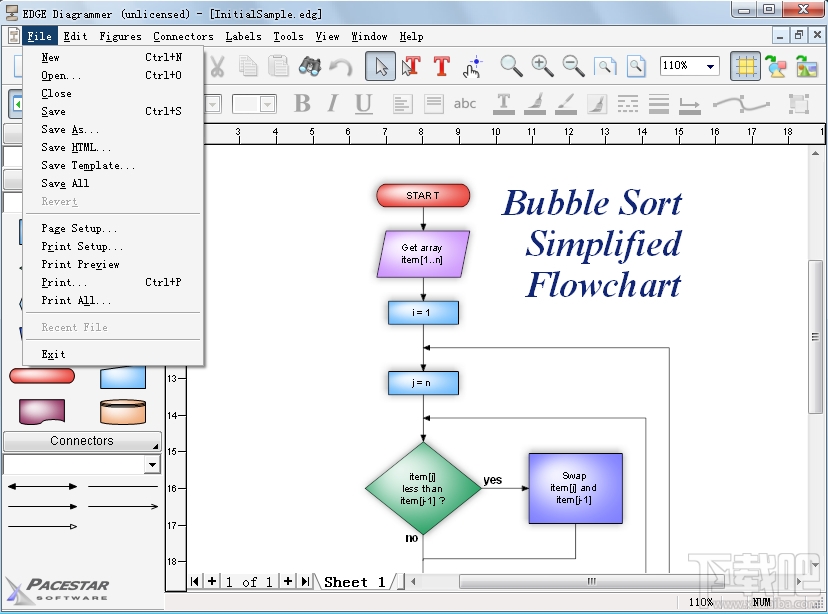Image resolution: width=828 pixels, height=614 pixels.
Task: Select the Zoom In magnifier tool
Action: click(x=541, y=67)
